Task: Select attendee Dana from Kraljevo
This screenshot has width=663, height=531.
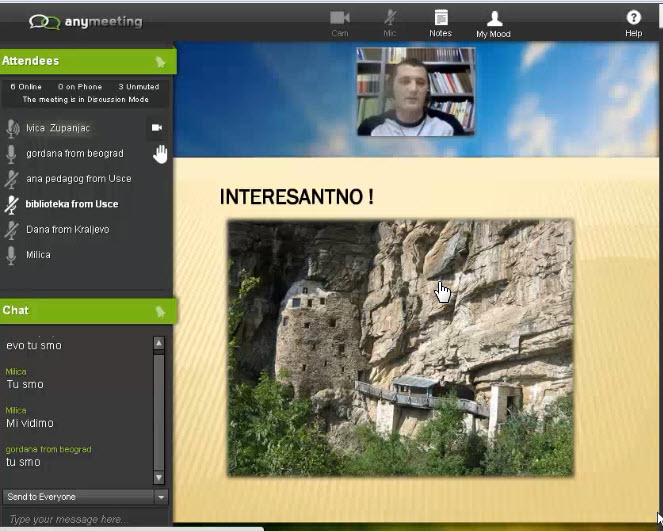Action: pos(68,229)
